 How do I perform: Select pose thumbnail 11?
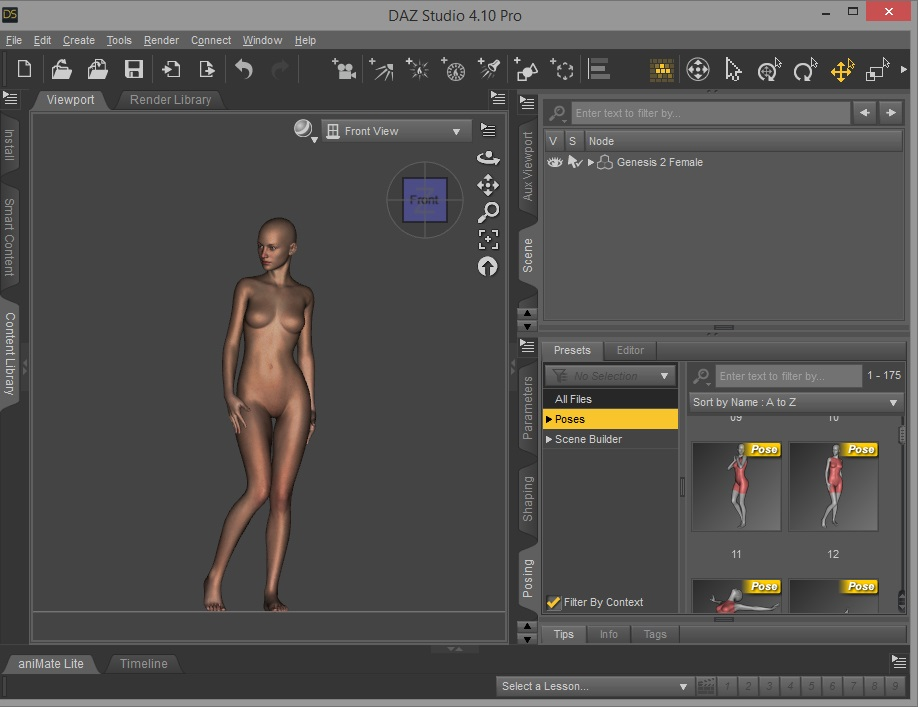coord(736,486)
